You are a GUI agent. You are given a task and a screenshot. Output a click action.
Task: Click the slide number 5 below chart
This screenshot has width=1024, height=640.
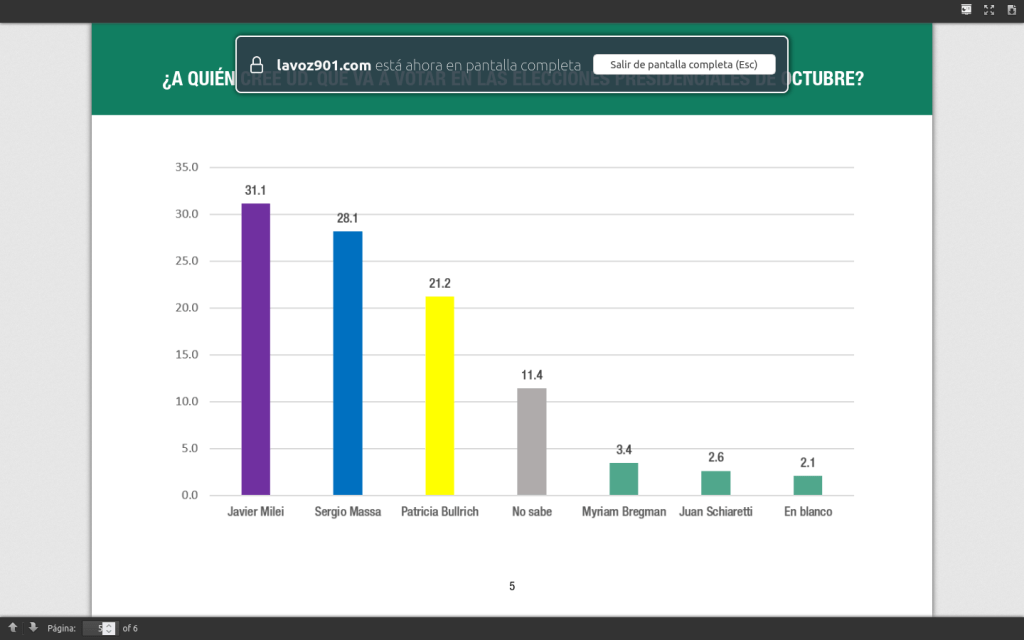point(512,586)
